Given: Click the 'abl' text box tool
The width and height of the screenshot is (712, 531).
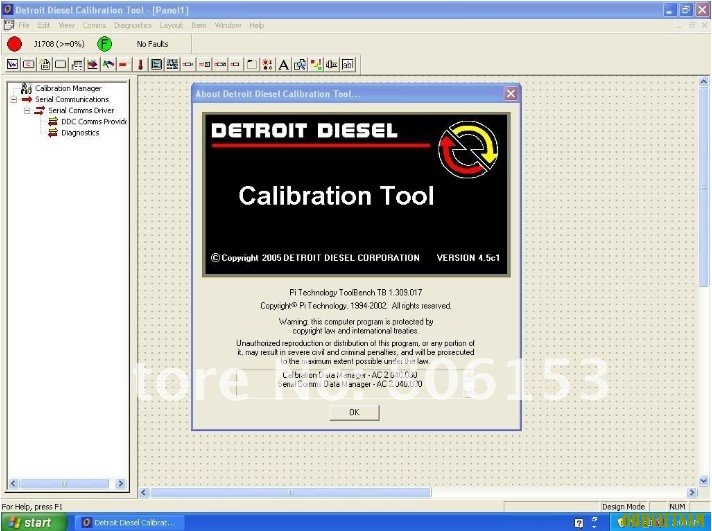Looking at the screenshot, I should tap(347, 65).
